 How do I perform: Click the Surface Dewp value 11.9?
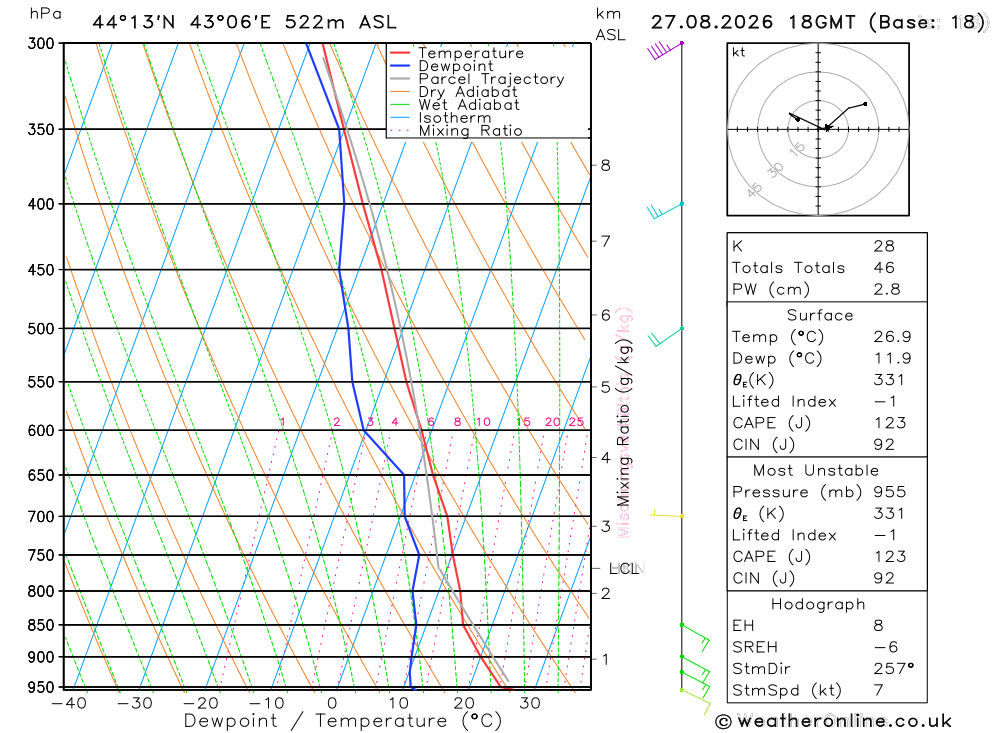(x=892, y=359)
